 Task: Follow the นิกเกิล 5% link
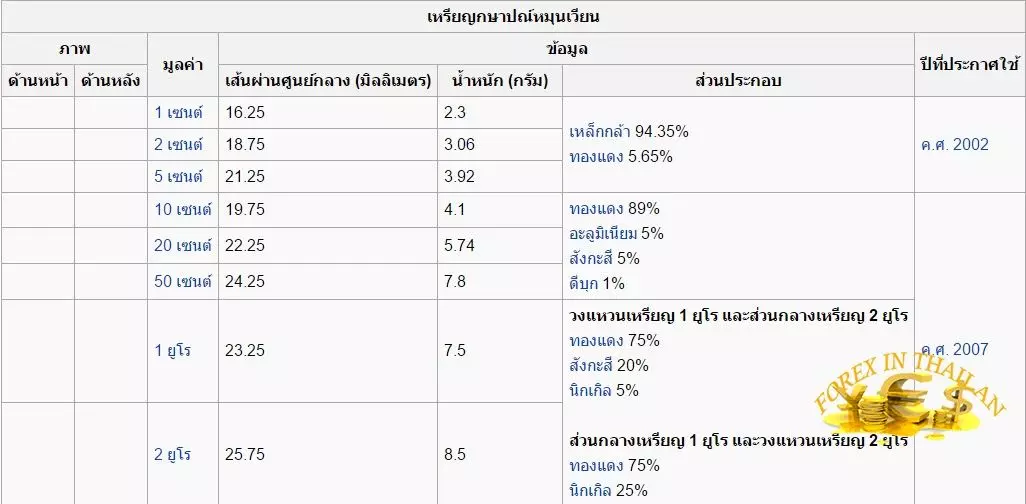(x=591, y=391)
